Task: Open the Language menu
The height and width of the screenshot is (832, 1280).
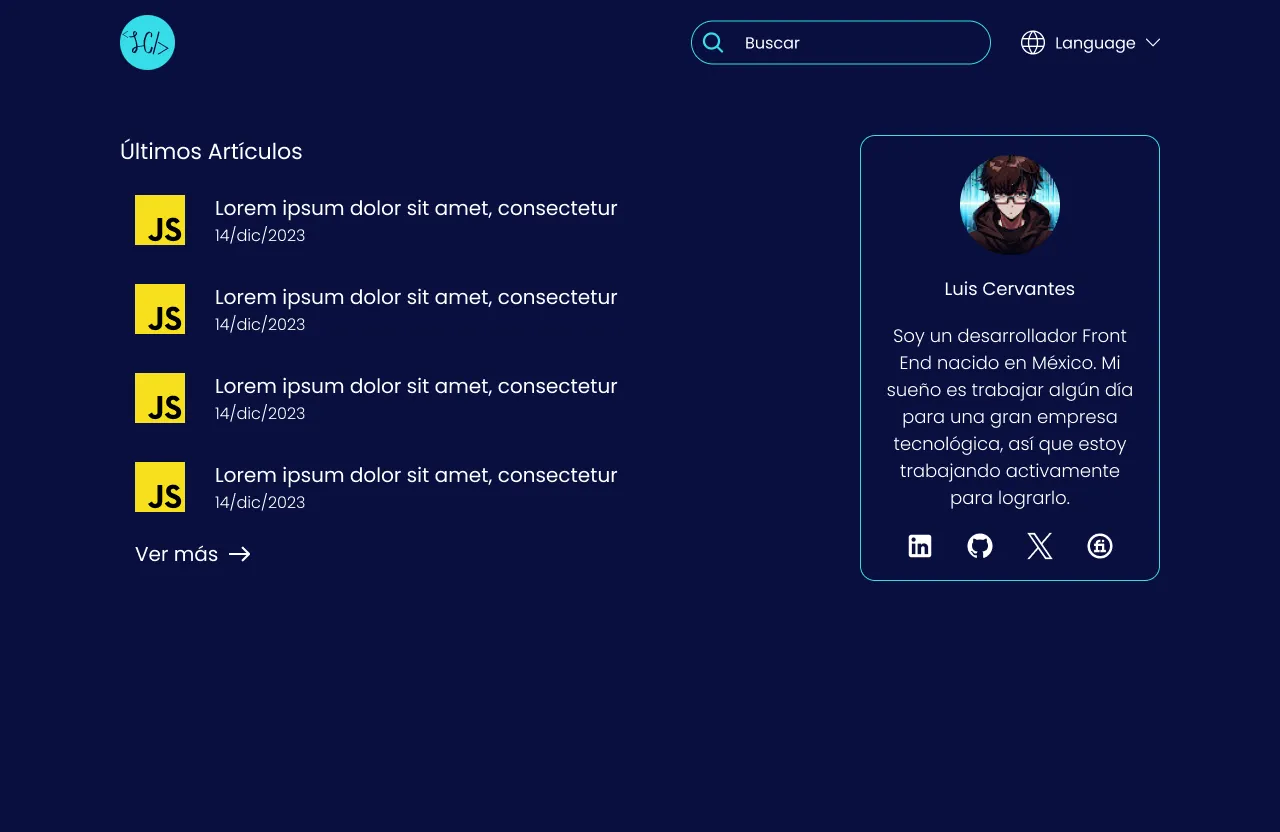Action: click(1094, 42)
